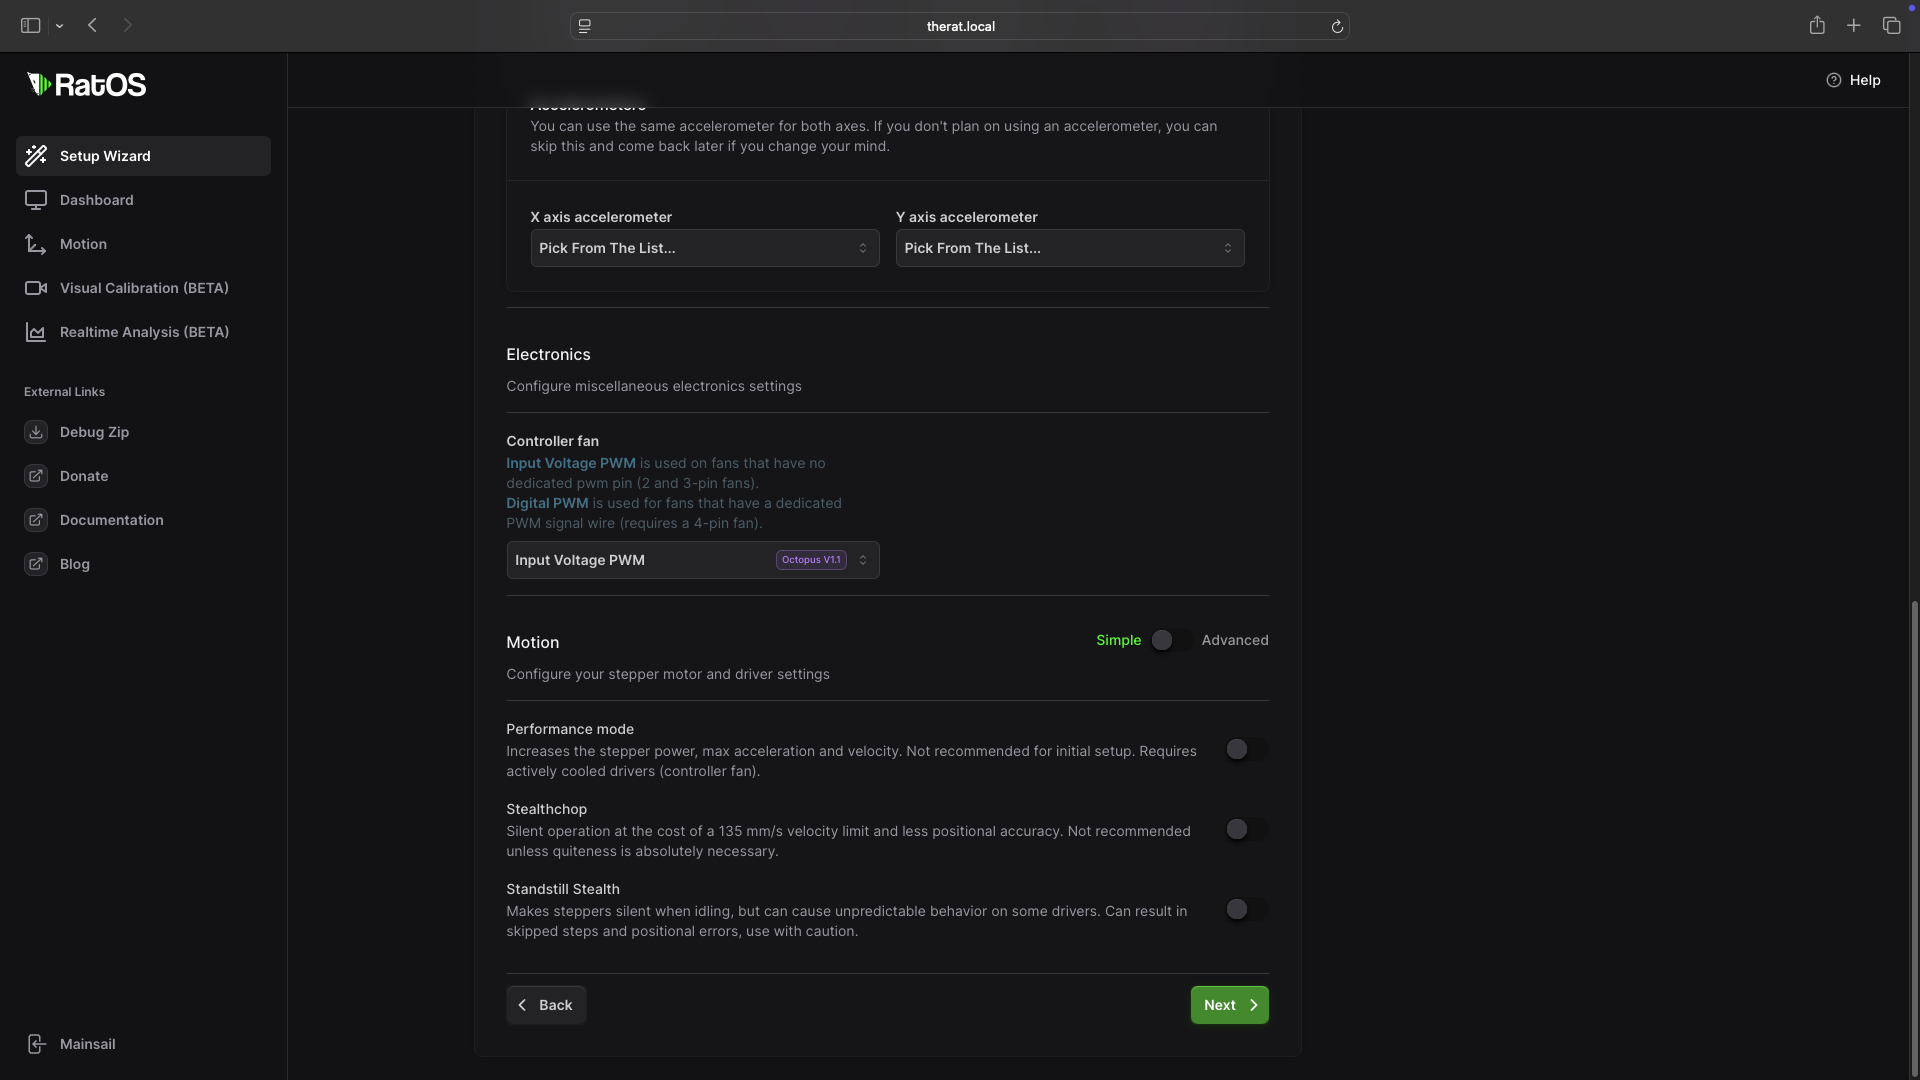This screenshot has width=1920, height=1080.
Task: Click the therat.local address bar
Action: [959, 26]
